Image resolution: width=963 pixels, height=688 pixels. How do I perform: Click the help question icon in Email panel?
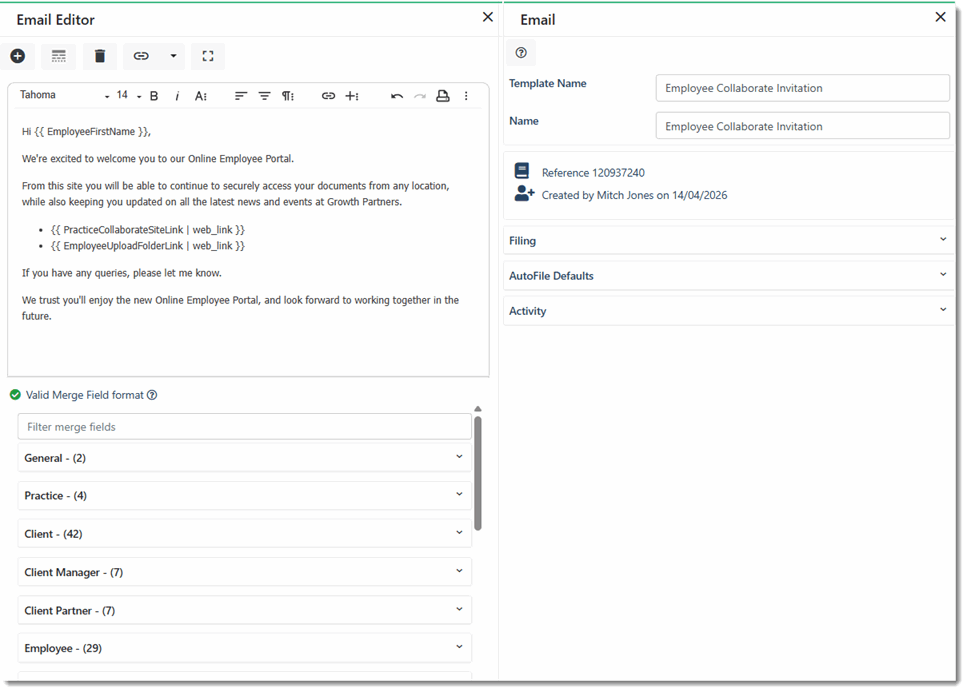pyautogui.click(x=521, y=53)
